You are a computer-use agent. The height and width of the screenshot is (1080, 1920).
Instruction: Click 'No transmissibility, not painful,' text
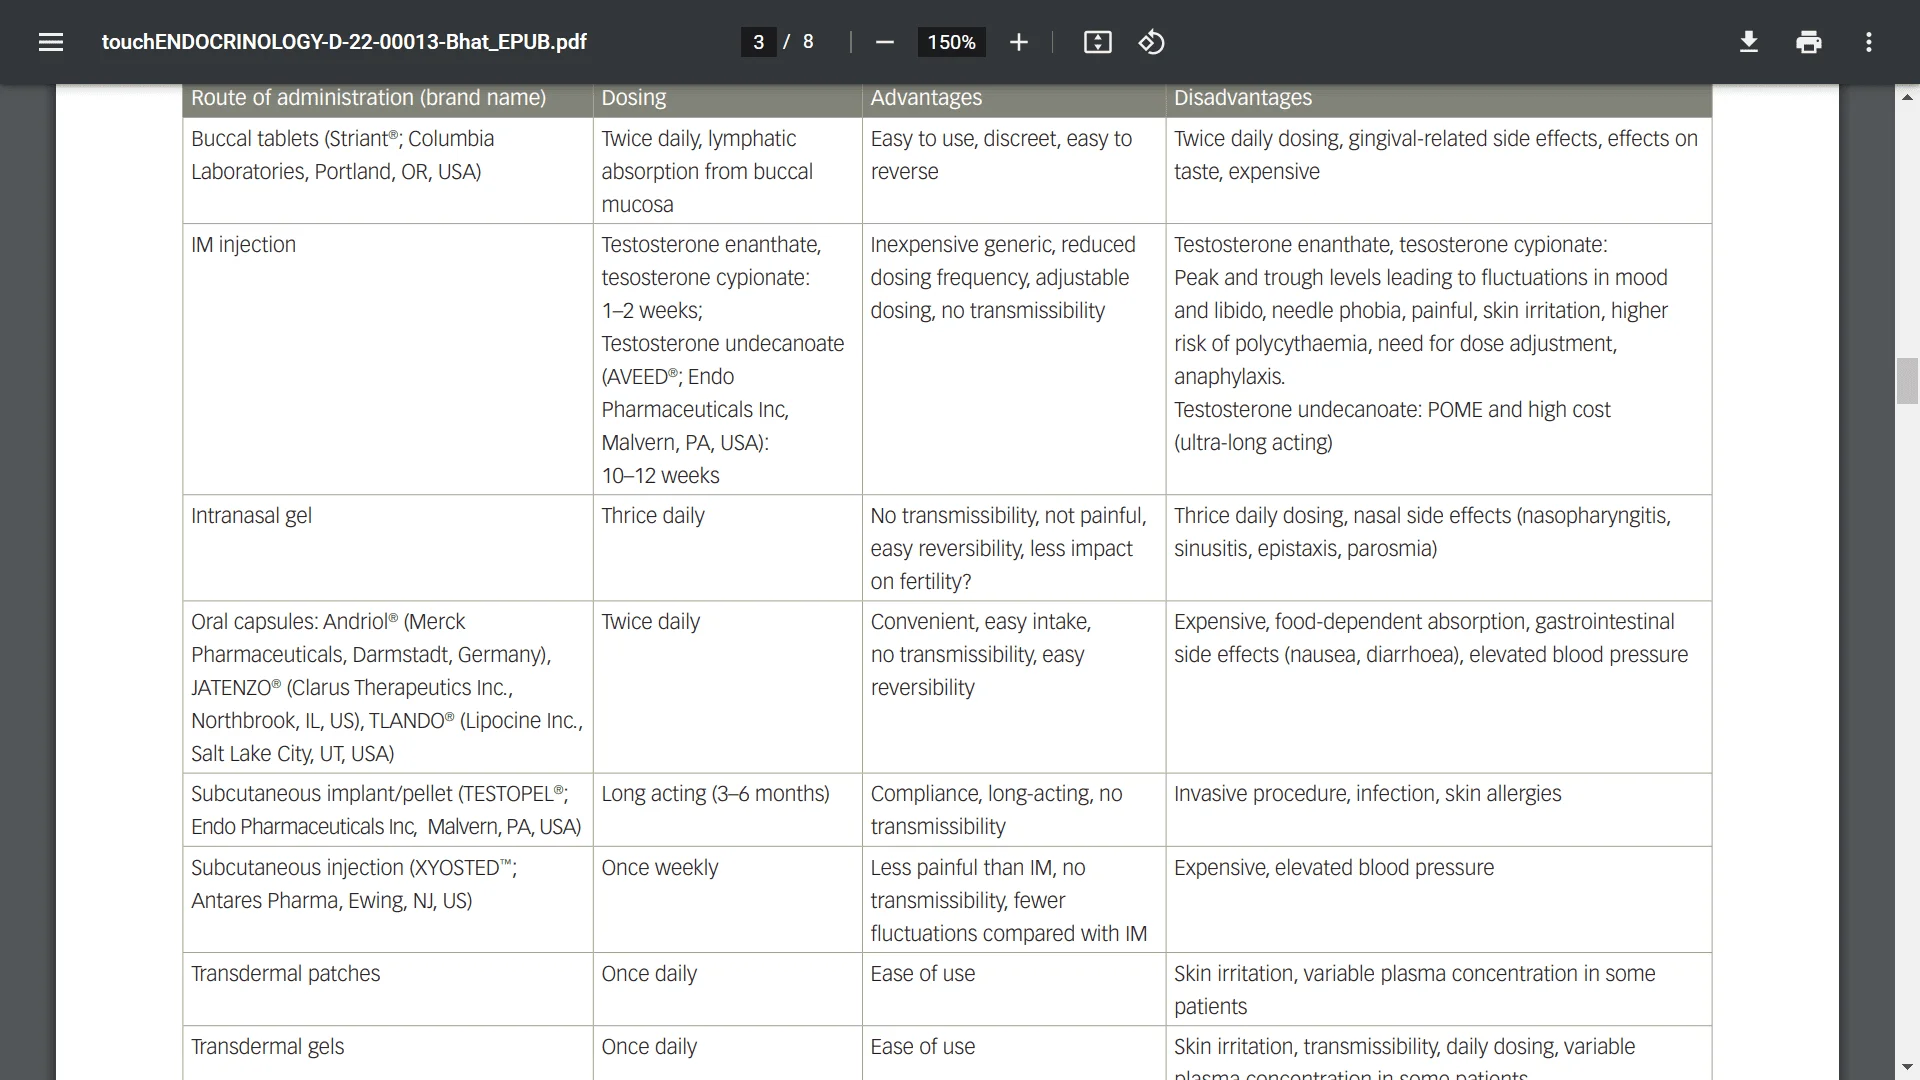(x=1008, y=516)
